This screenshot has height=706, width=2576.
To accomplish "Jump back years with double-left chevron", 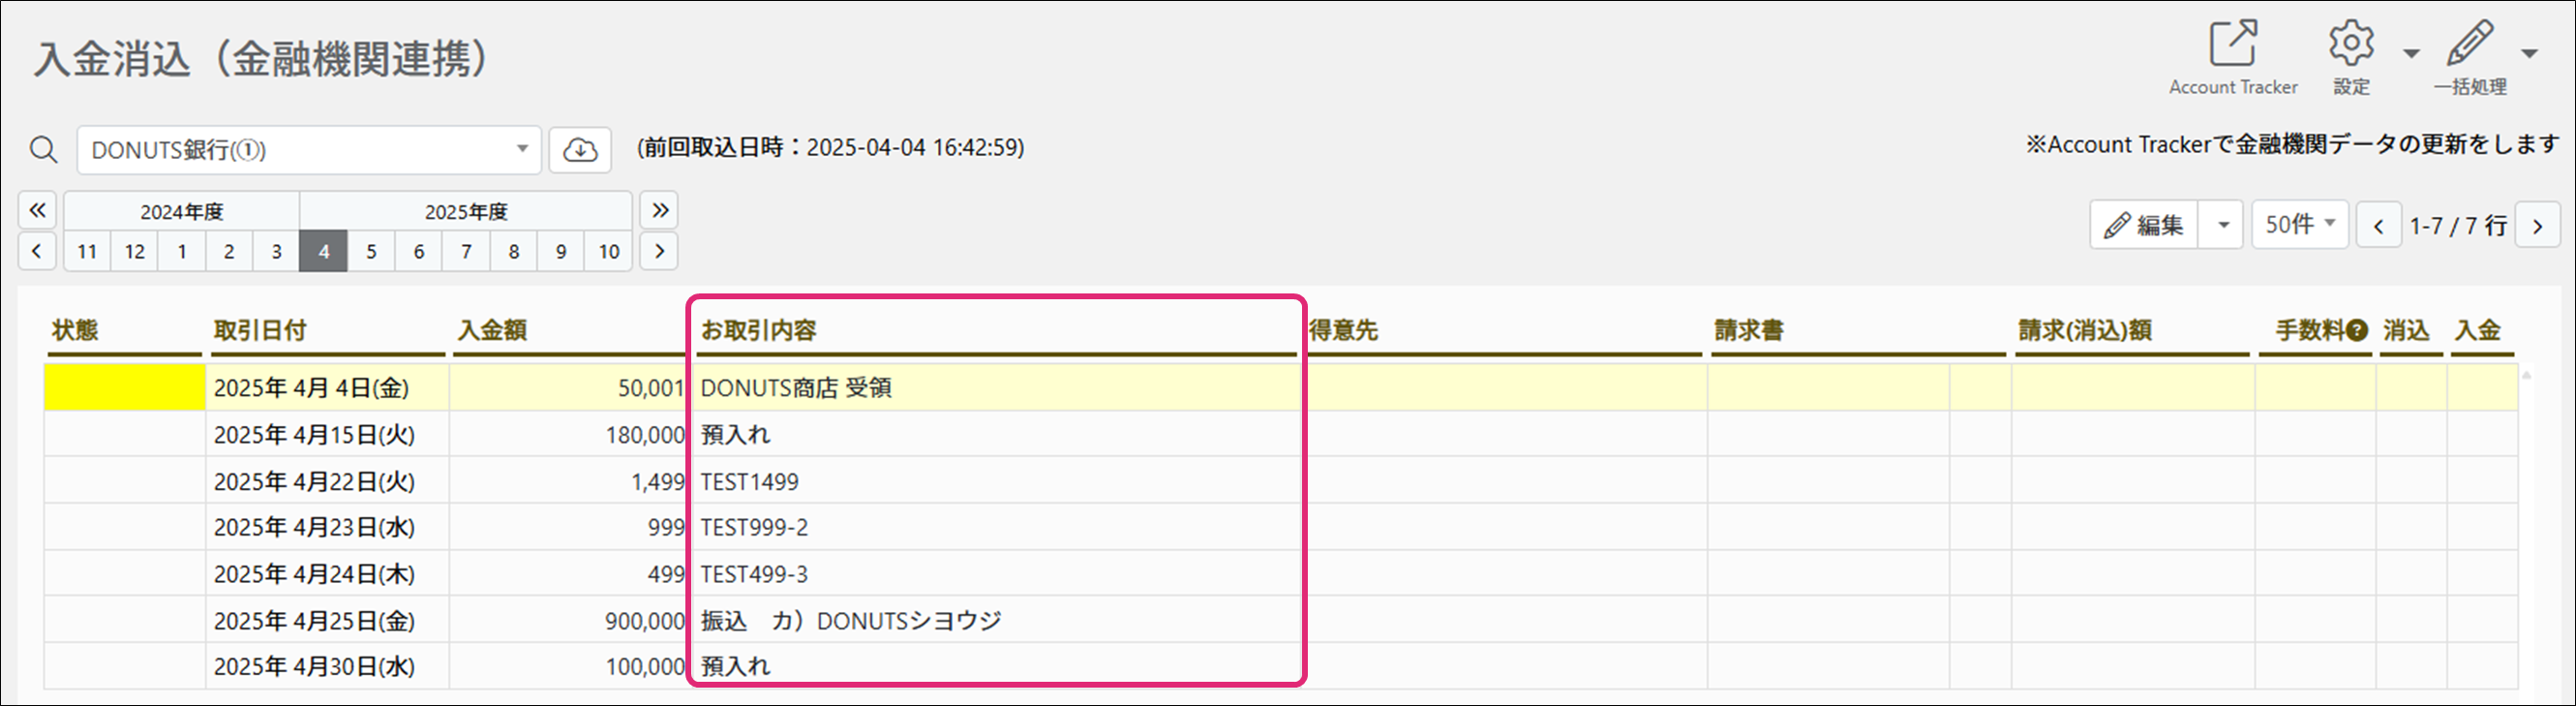I will coord(37,210).
